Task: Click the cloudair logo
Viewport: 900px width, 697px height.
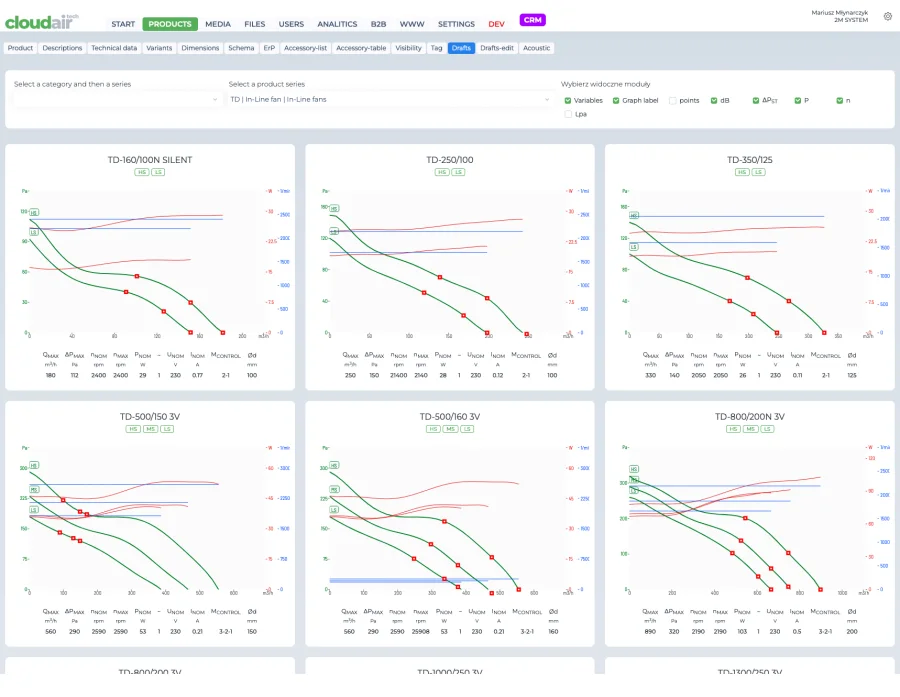Action: pos(41,22)
